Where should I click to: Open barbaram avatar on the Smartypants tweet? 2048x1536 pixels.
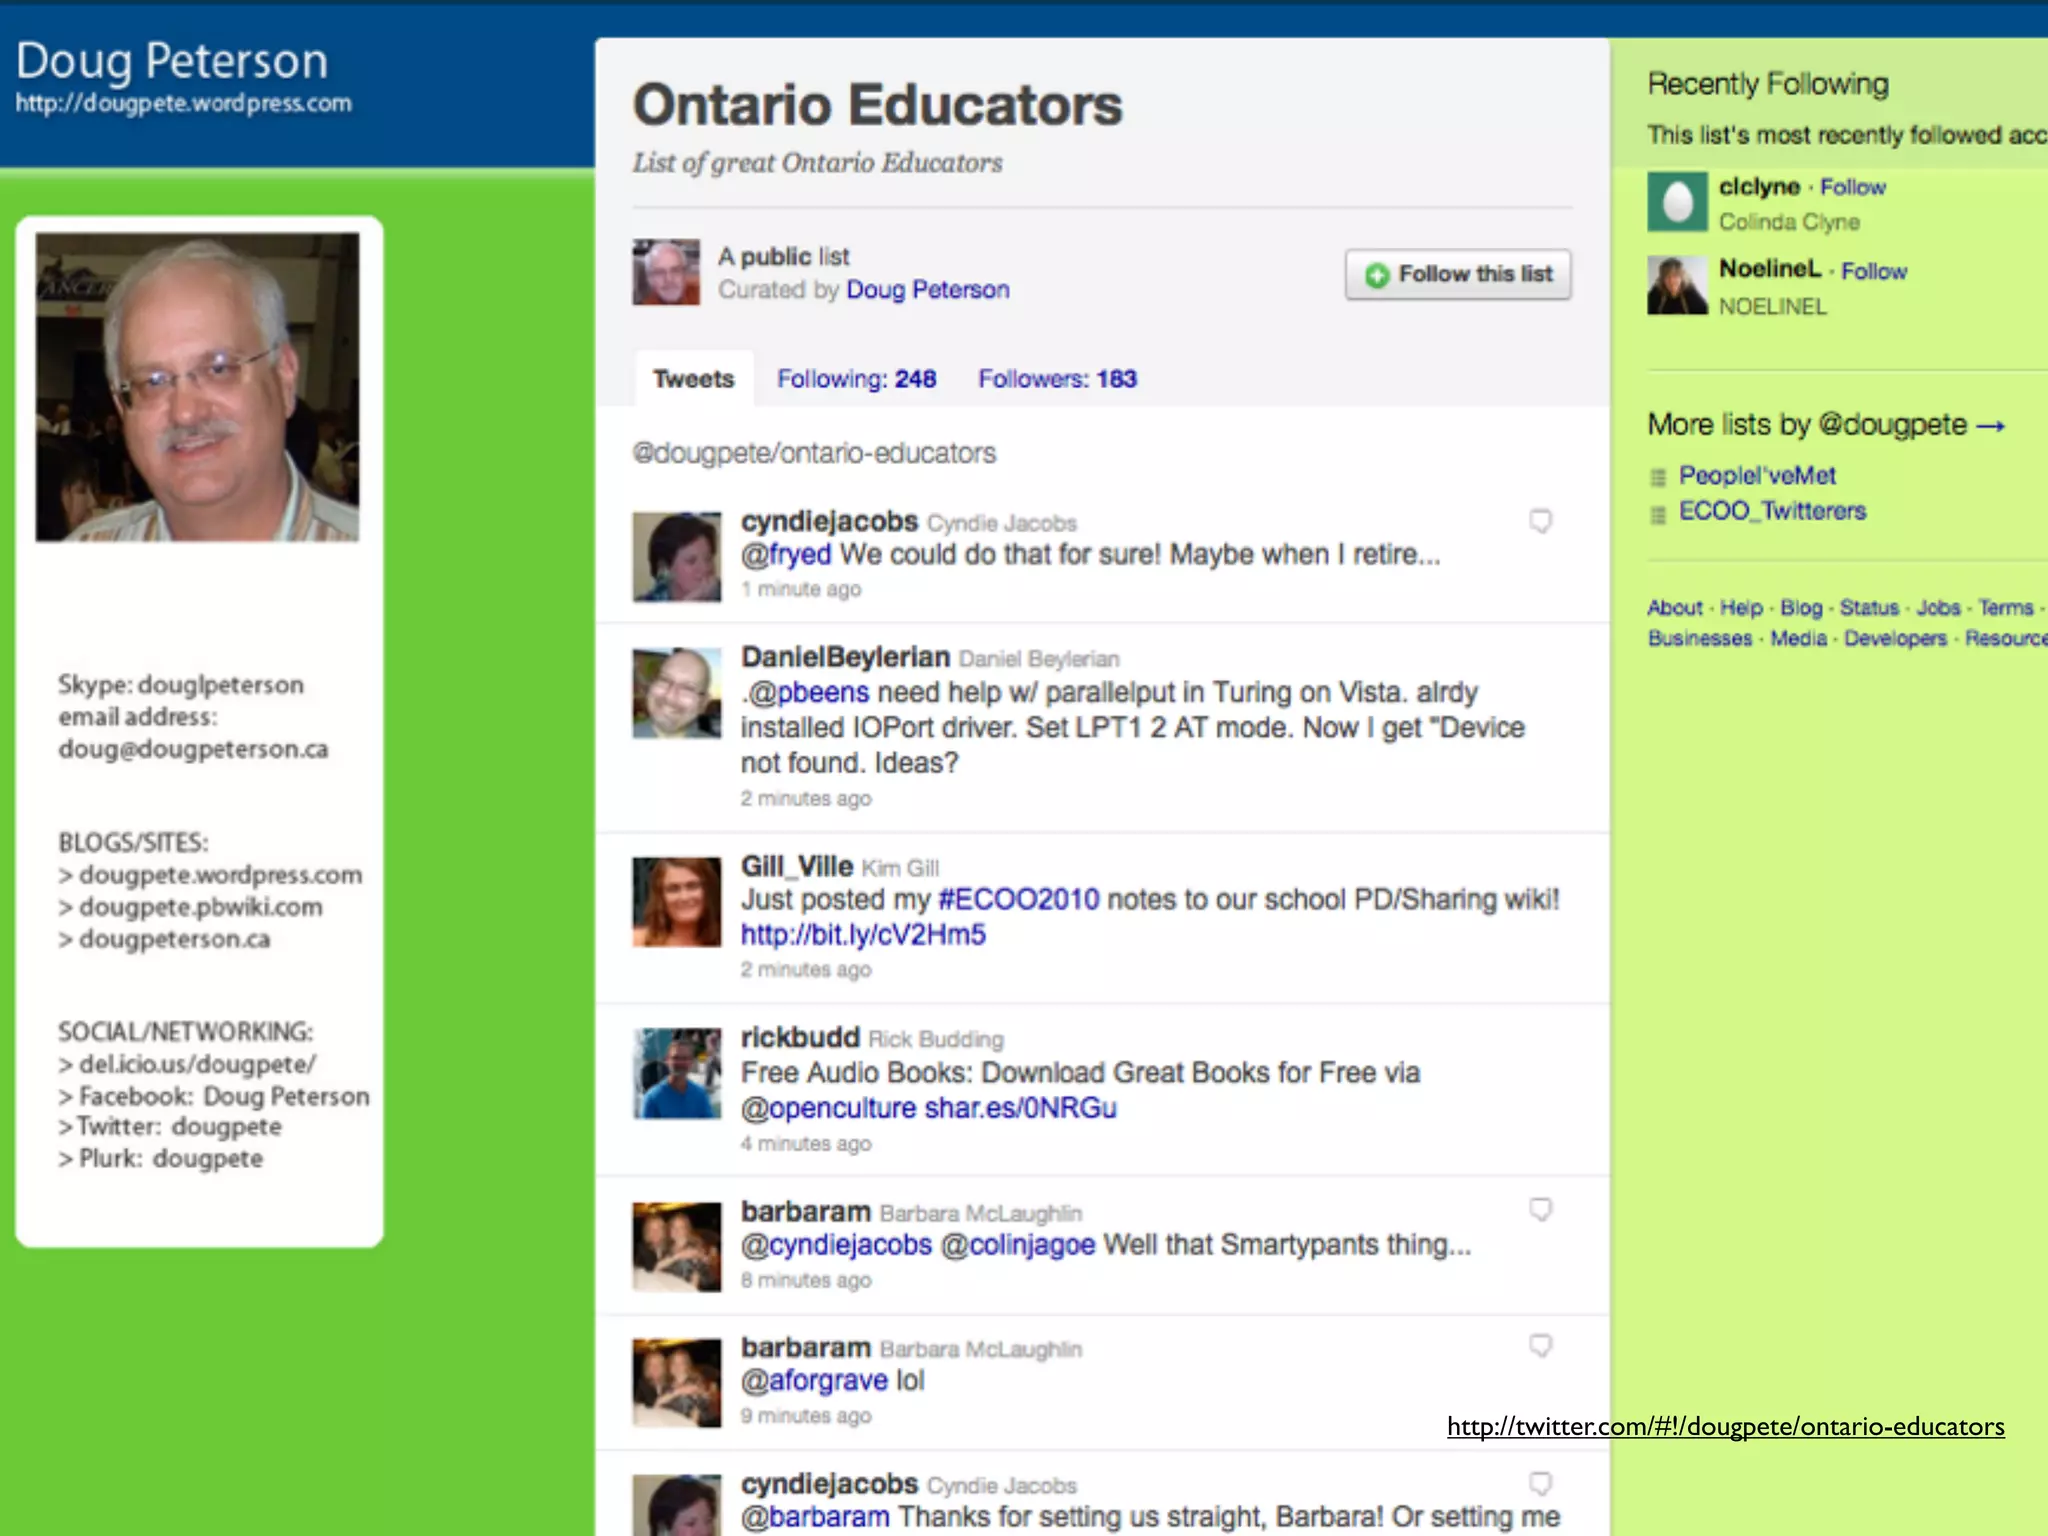pyautogui.click(x=677, y=1247)
